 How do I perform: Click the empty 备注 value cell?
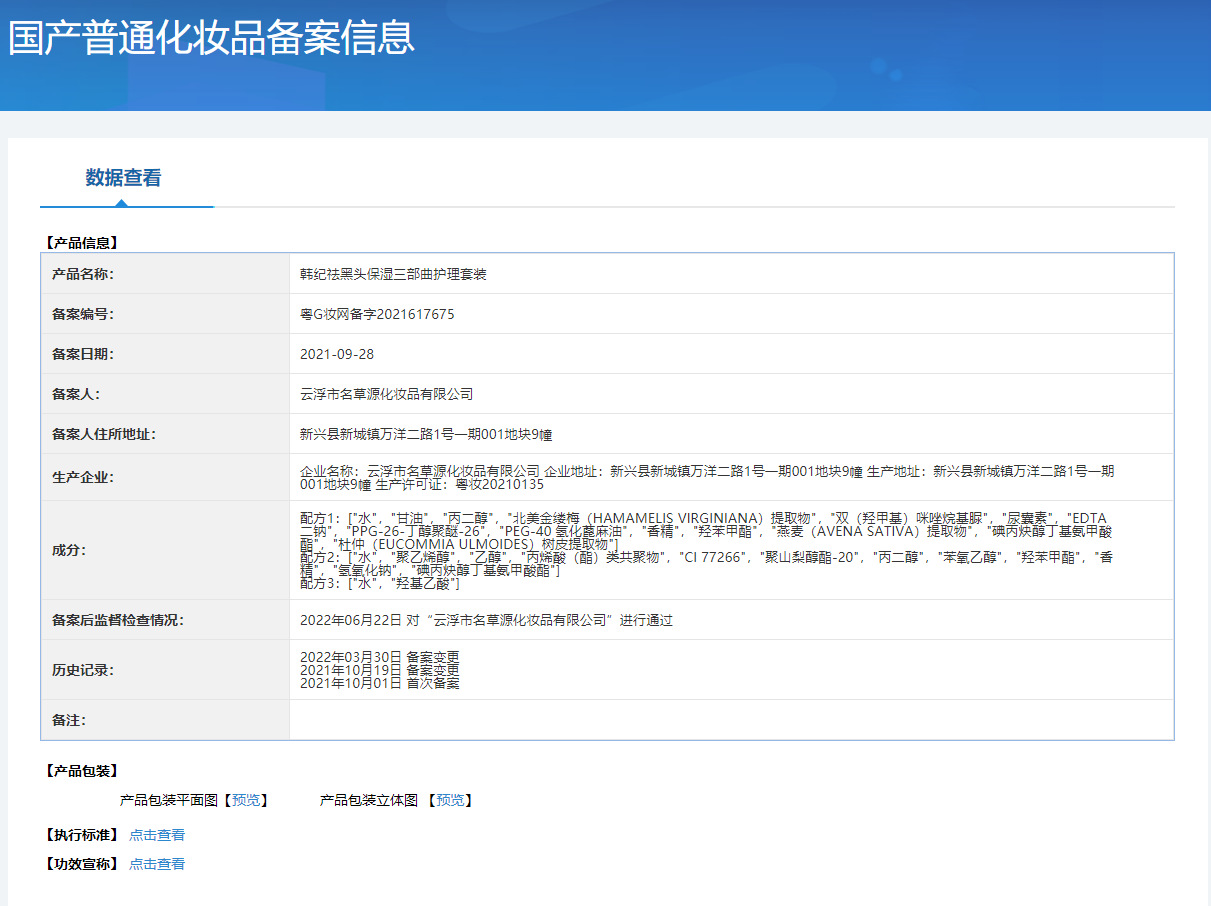click(731, 720)
